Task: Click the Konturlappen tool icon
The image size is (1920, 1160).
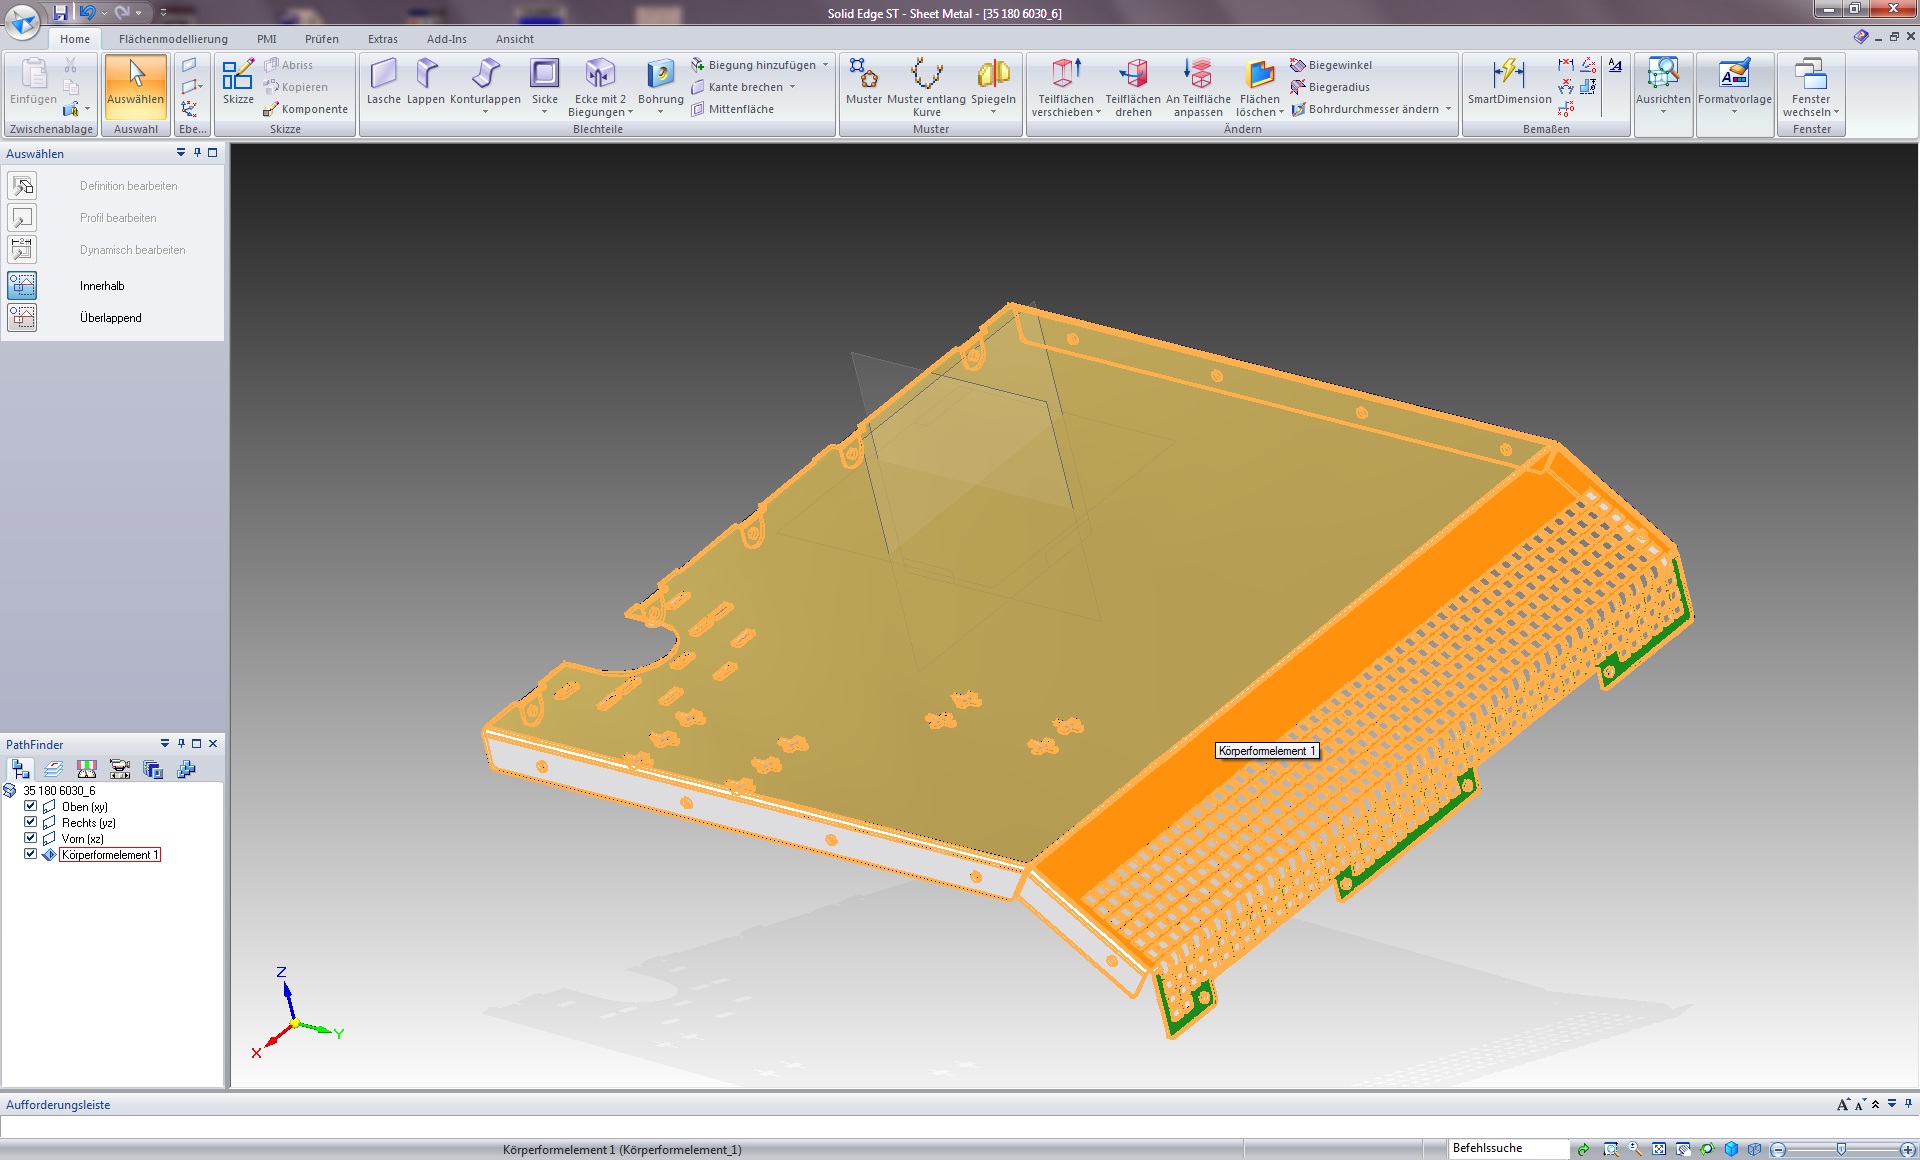Action: pos(485,75)
